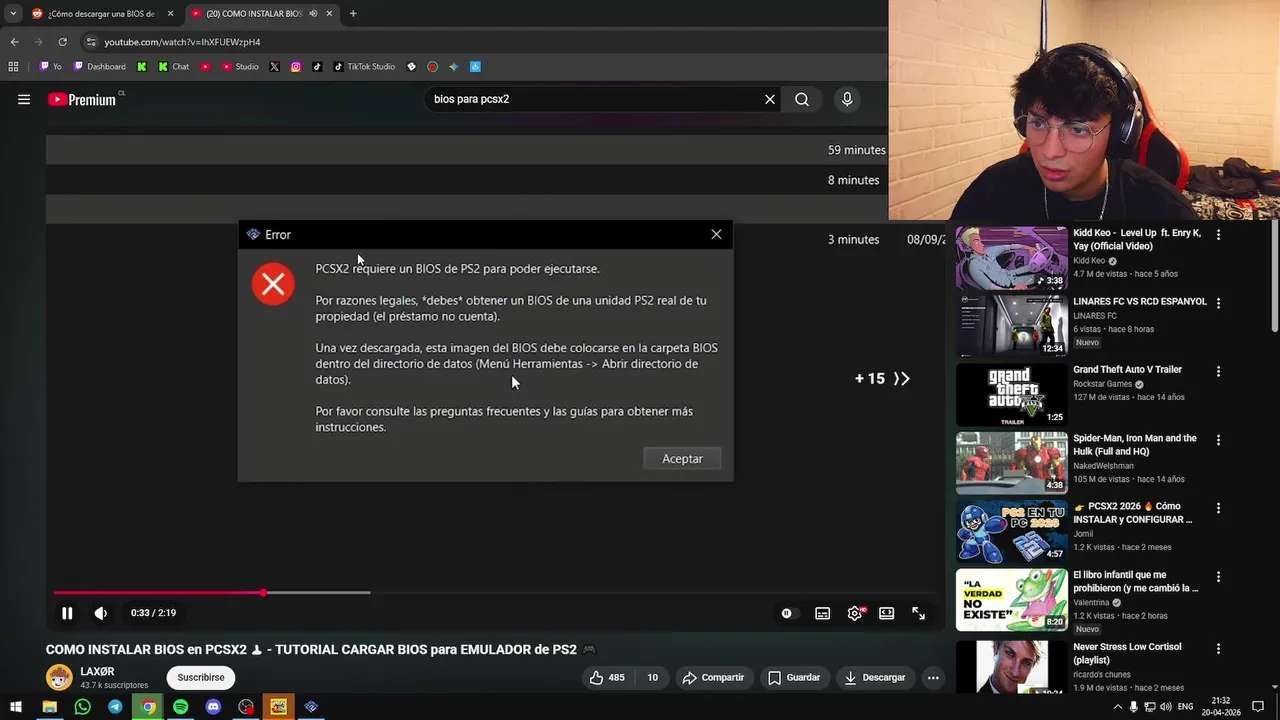Open options for Spider-Man Iron Man video
This screenshot has width=1280, height=720.
point(1218,440)
